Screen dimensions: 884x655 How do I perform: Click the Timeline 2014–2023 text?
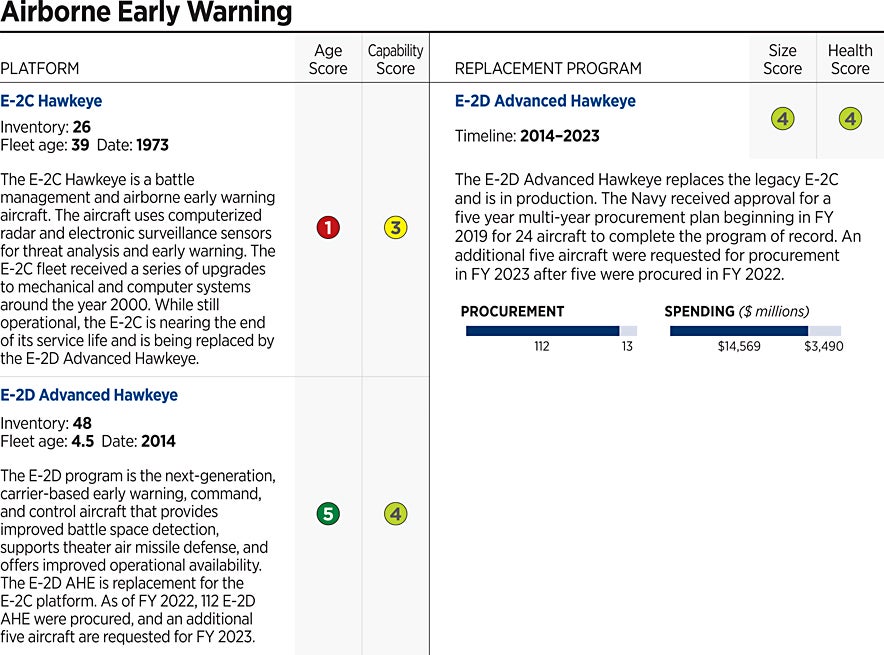pyautogui.click(x=527, y=136)
